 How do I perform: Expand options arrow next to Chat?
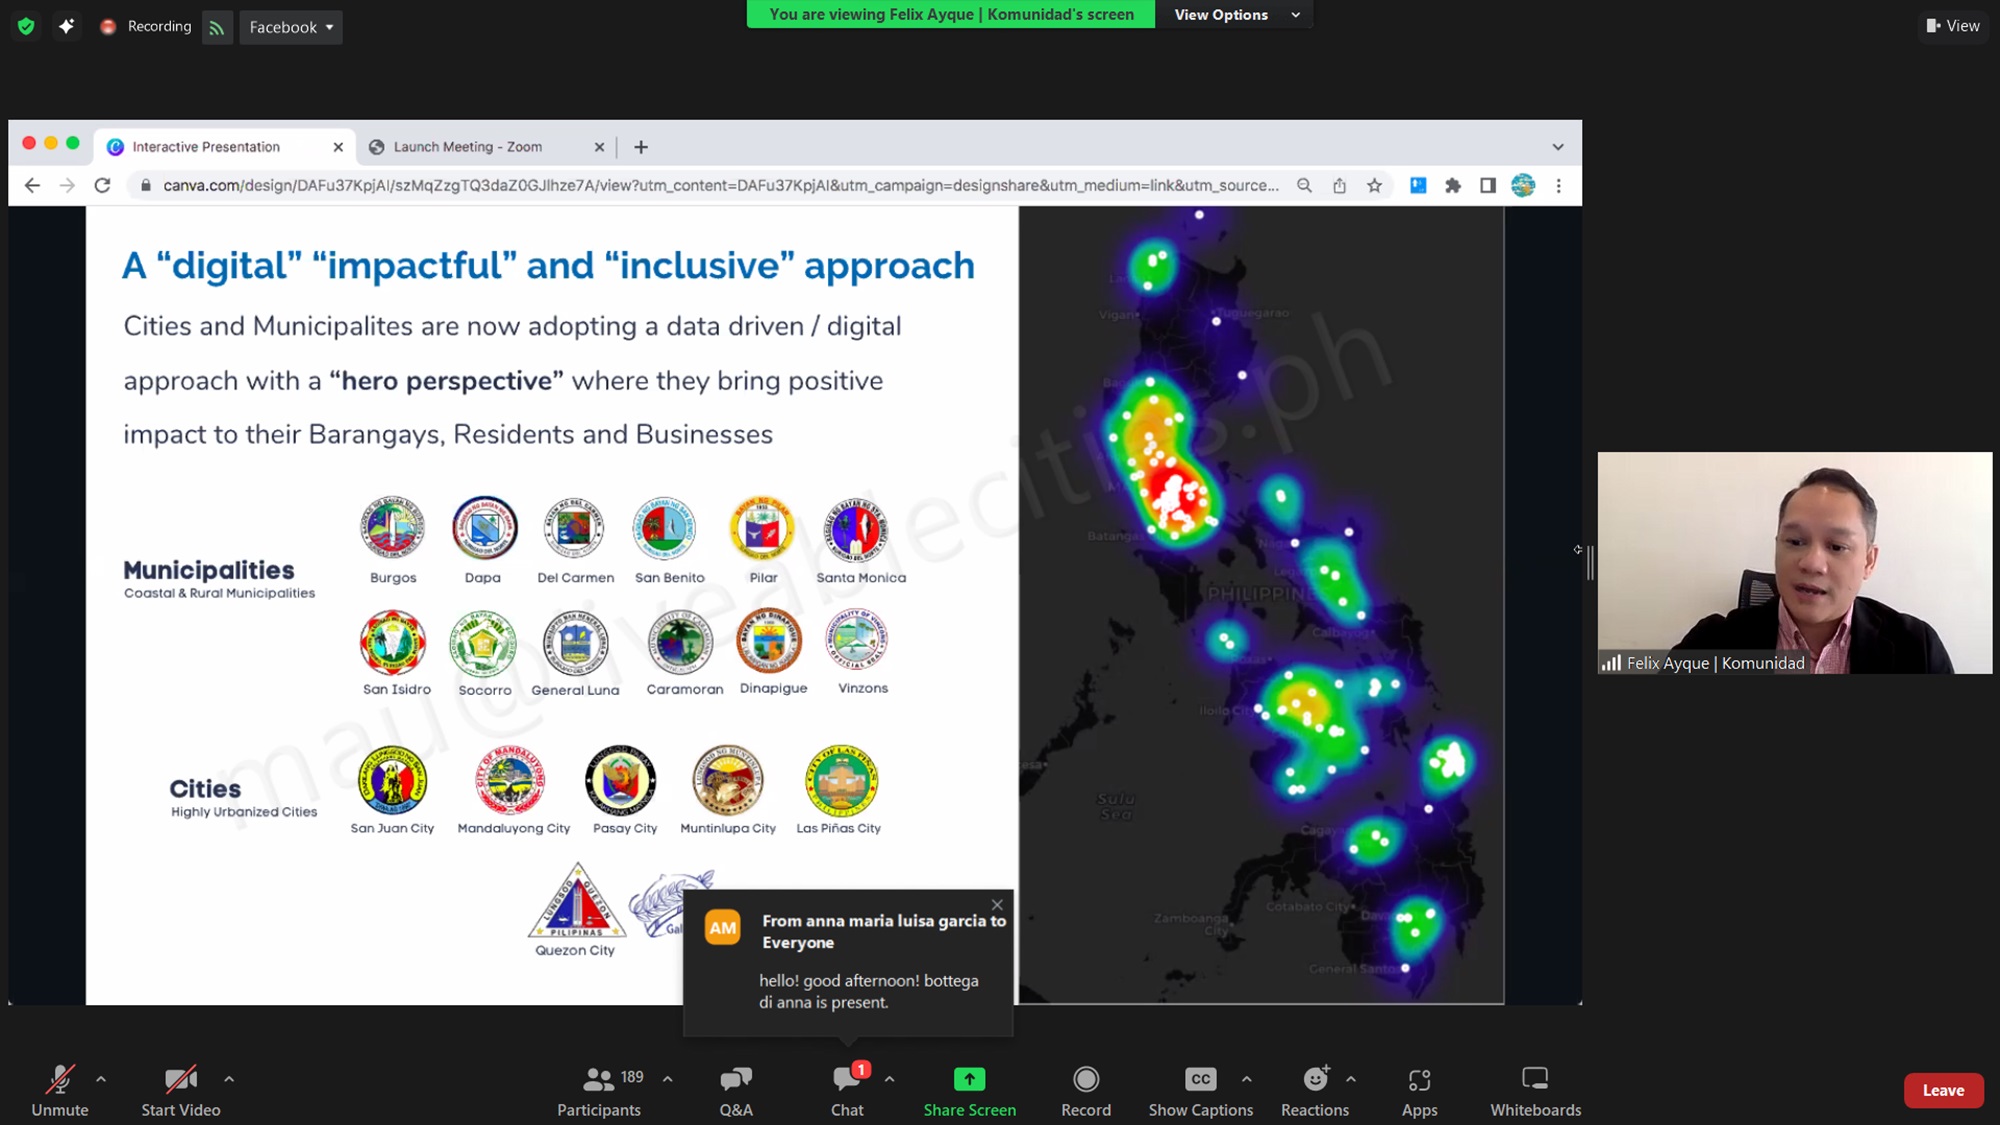[889, 1079]
